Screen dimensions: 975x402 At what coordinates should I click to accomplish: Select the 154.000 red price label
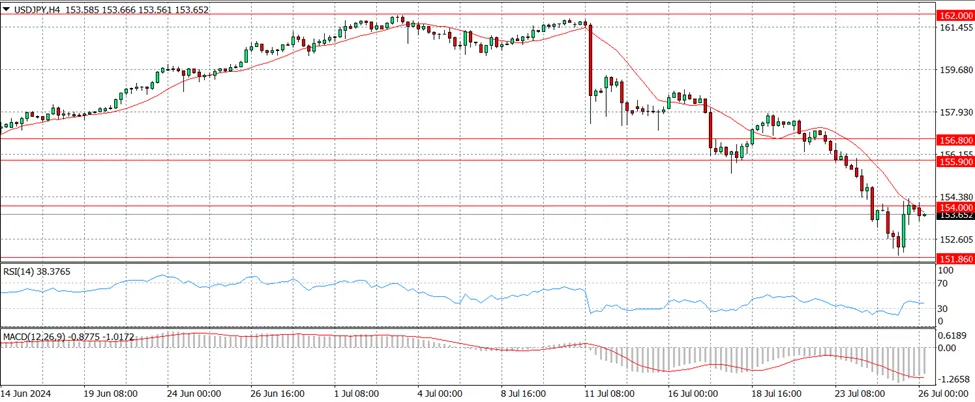point(954,207)
